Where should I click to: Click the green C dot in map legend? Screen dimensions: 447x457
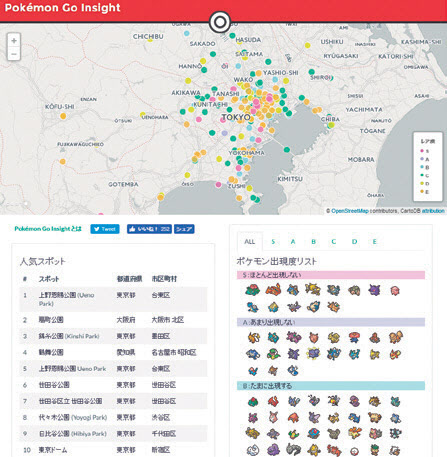(422, 175)
